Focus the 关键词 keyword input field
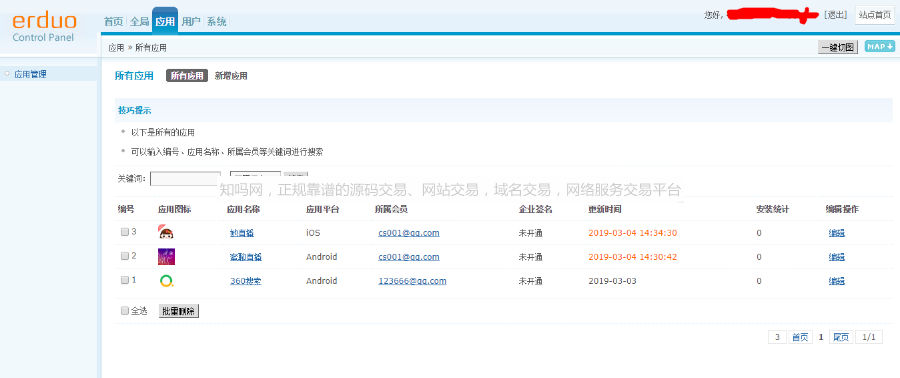This screenshot has height=378, width=900. tap(185, 178)
